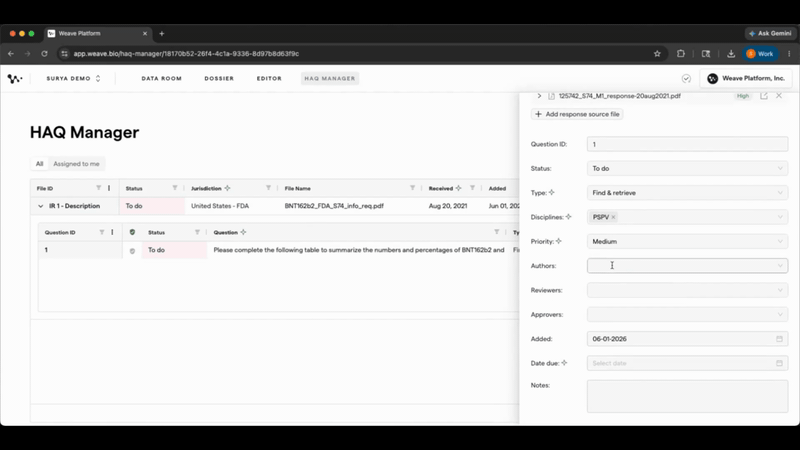
Task: Open the Work profile button
Action: 760,54
